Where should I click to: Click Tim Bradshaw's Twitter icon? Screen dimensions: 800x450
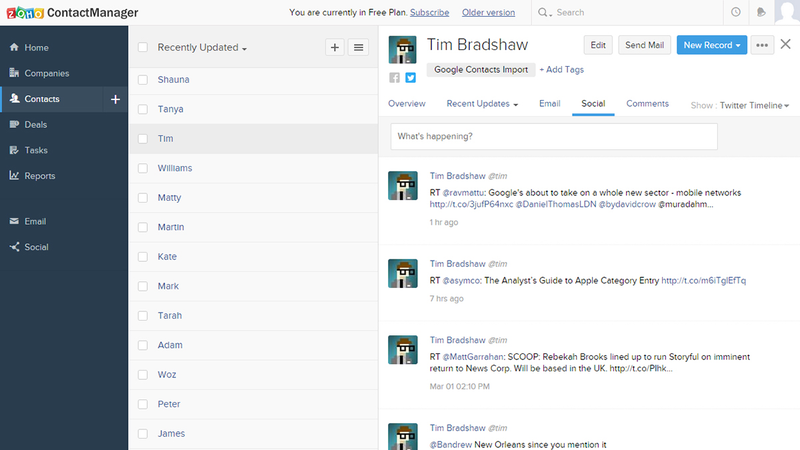click(411, 78)
